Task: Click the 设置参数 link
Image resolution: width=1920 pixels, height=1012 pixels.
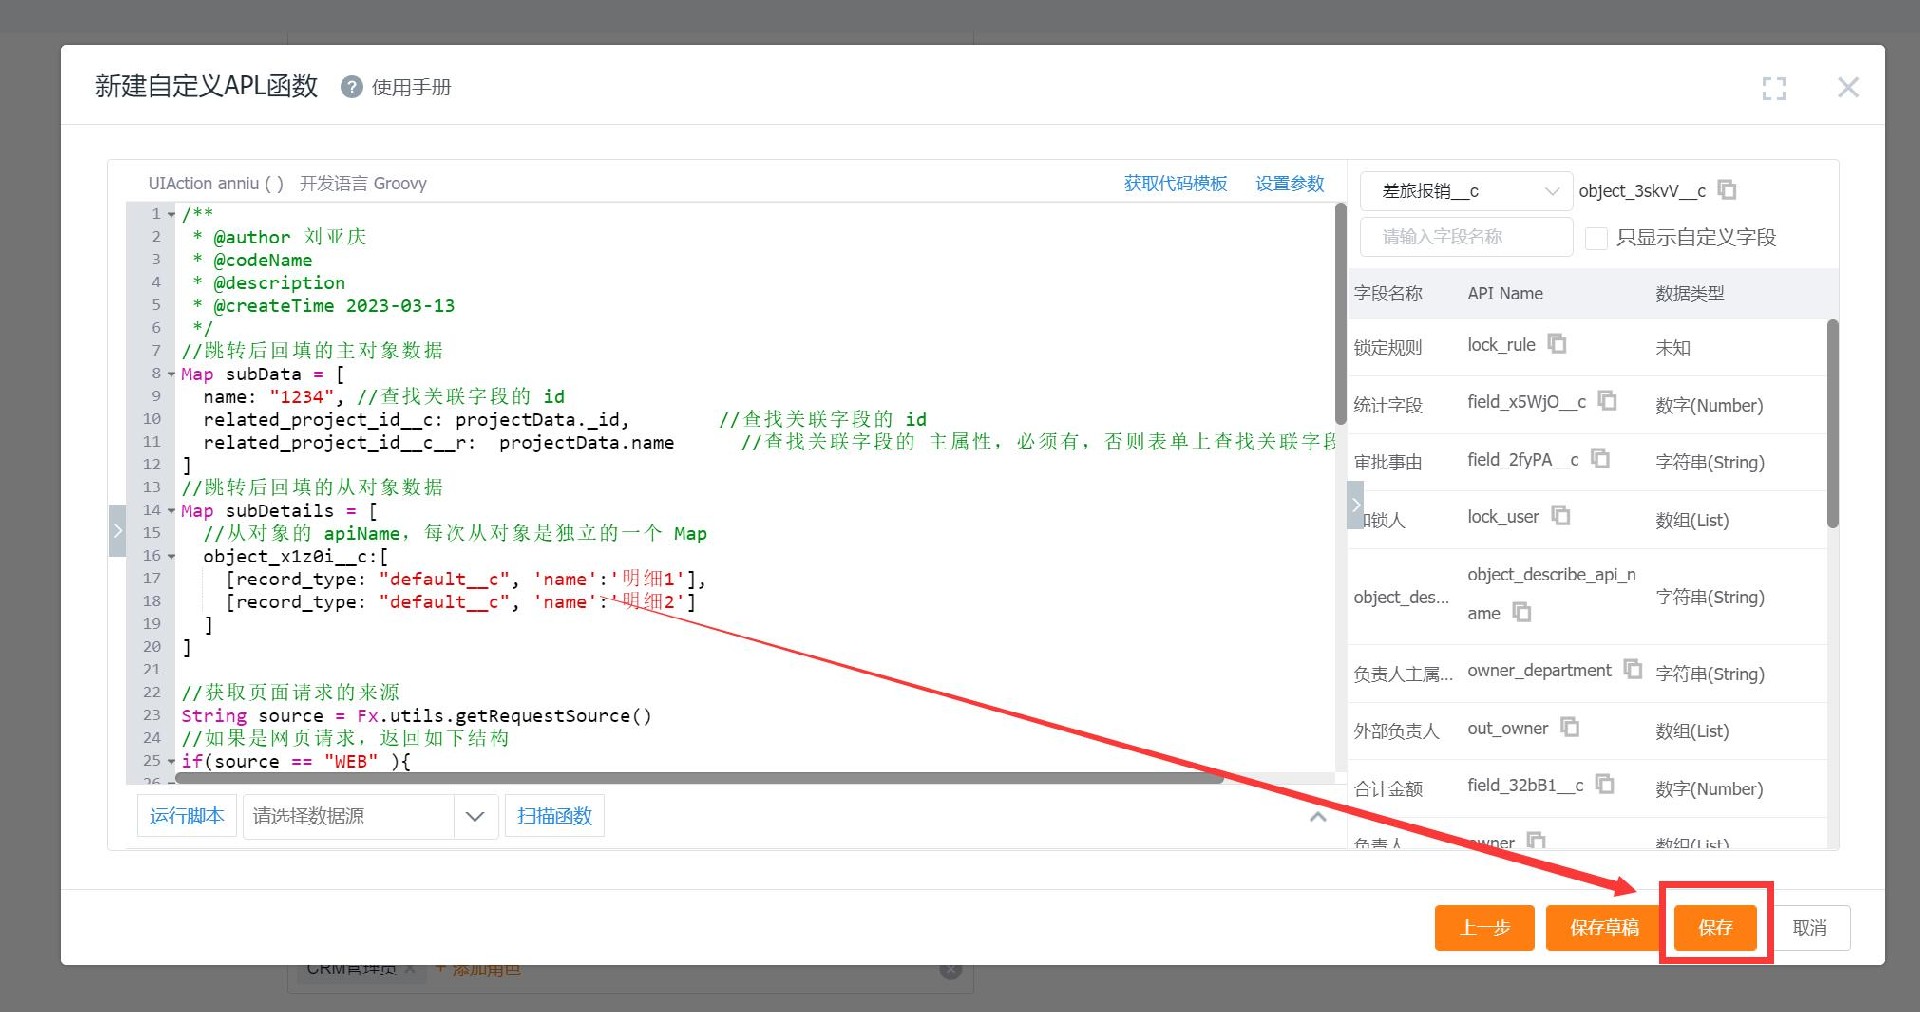Action: 1290,183
